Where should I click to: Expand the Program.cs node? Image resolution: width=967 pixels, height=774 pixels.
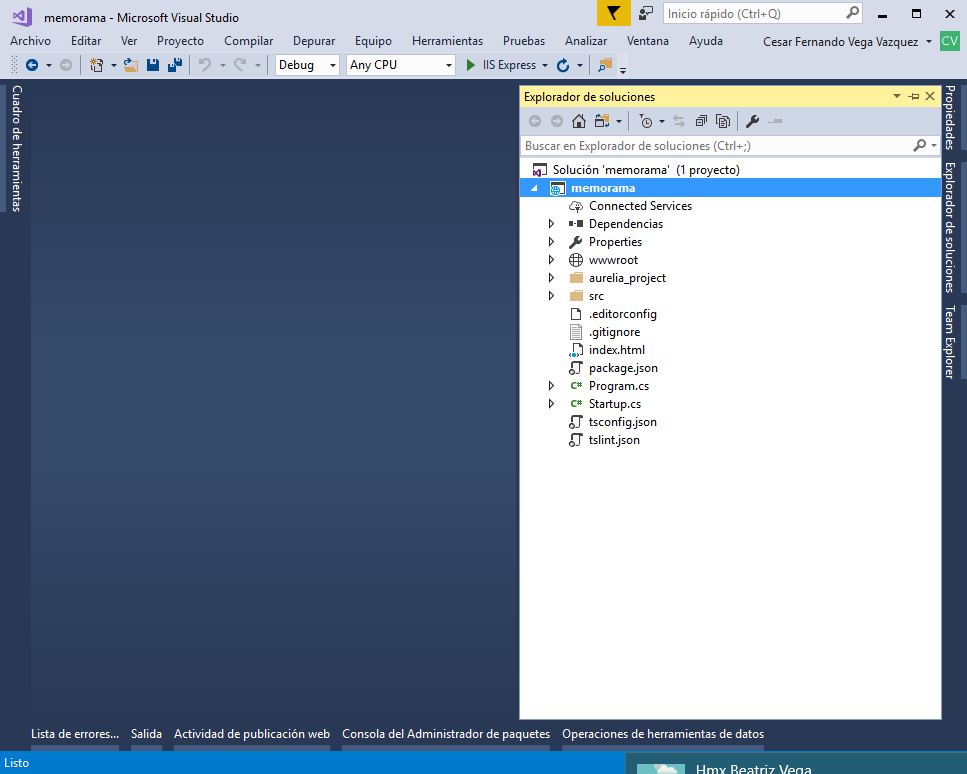[551, 386]
